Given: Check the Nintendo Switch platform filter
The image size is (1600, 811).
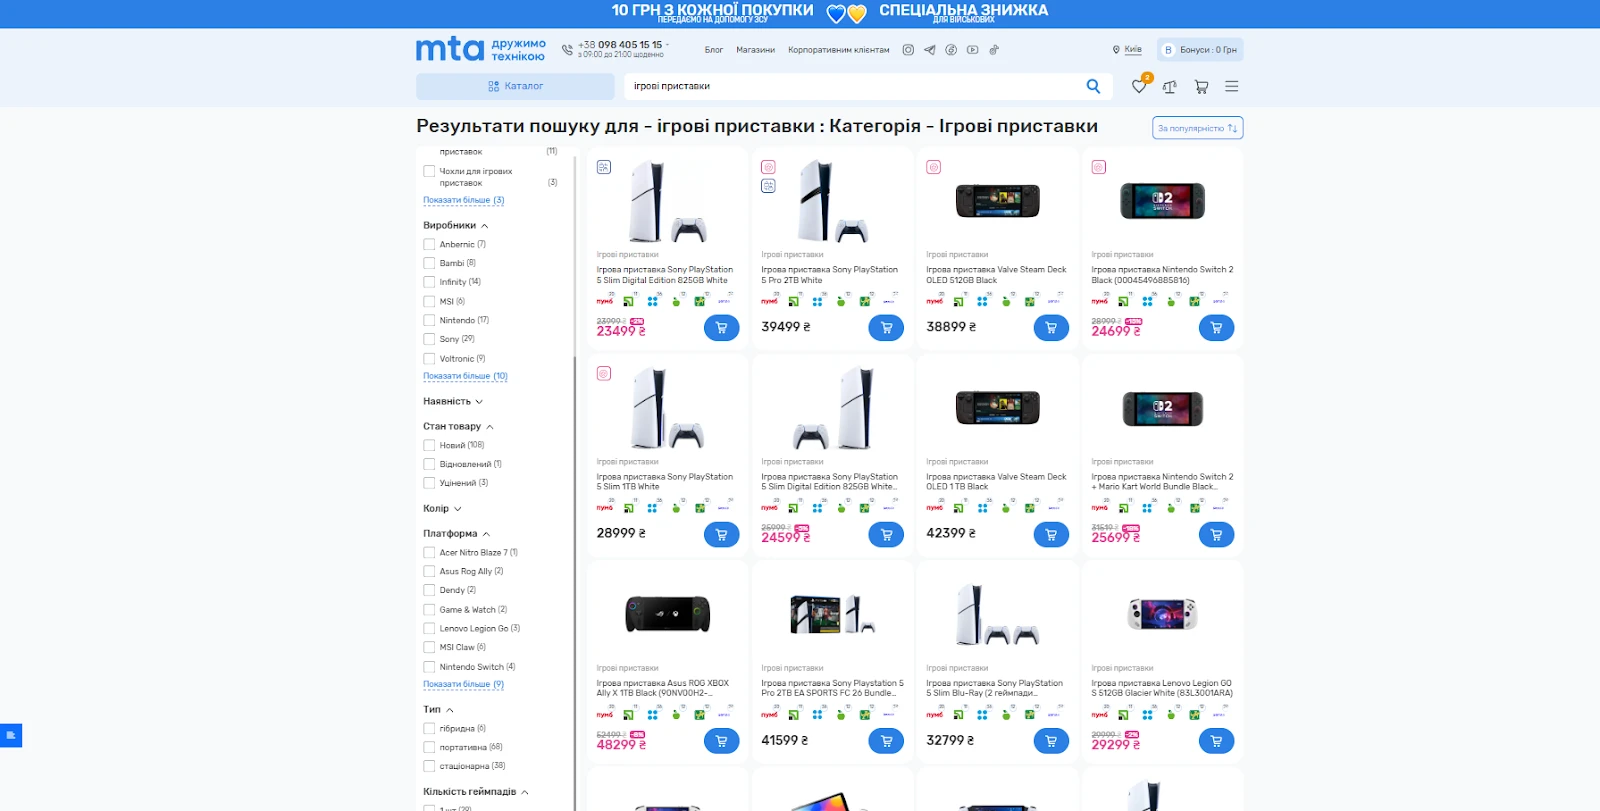Looking at the screenshot, I should [429, 667].
